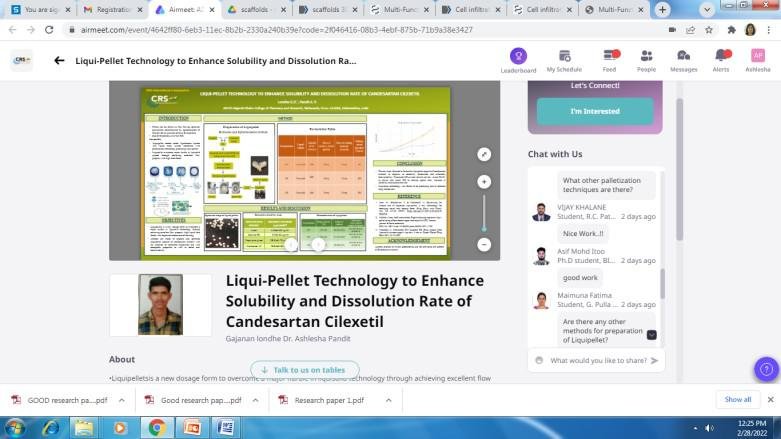Viewport: 781px width, 439px height.
Task: Open the Windows Start menu
Action: click(x=15, y=428)
